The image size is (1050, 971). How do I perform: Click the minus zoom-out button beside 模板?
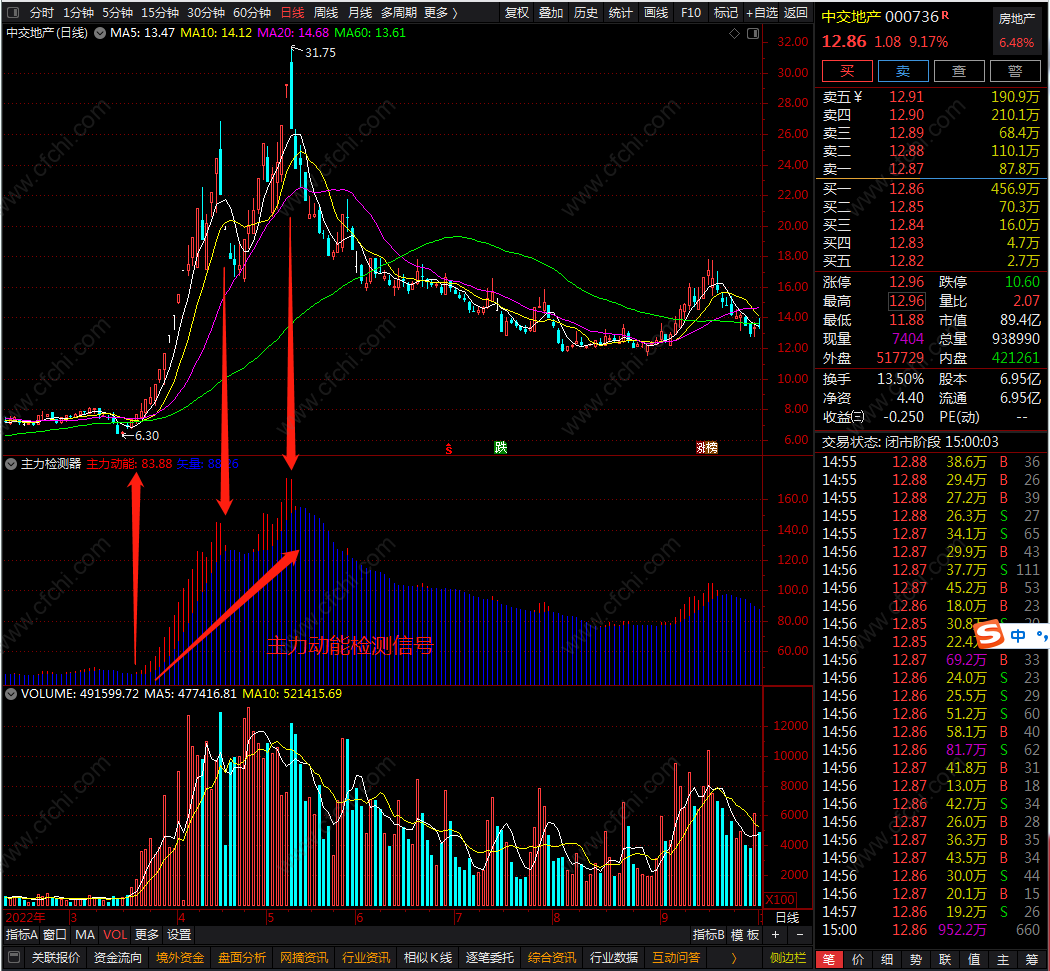(x=800, y=935)
